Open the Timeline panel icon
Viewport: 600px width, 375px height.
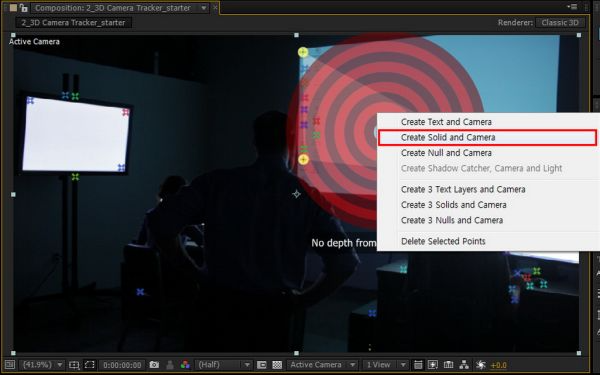tap(448, 365)
